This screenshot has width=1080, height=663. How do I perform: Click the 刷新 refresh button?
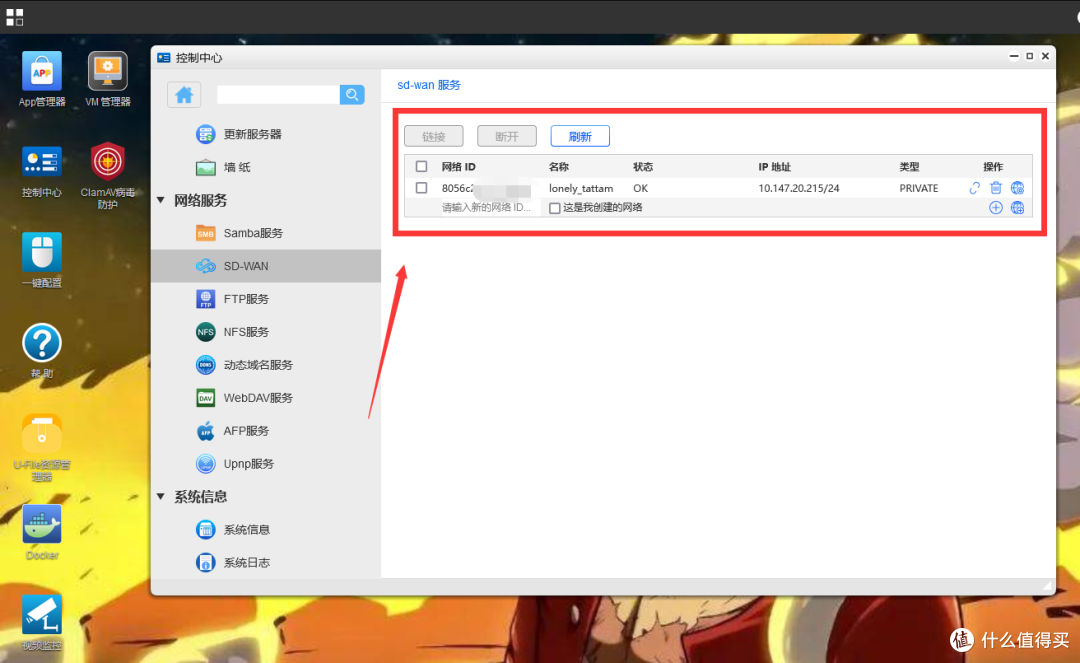point(579,135)
